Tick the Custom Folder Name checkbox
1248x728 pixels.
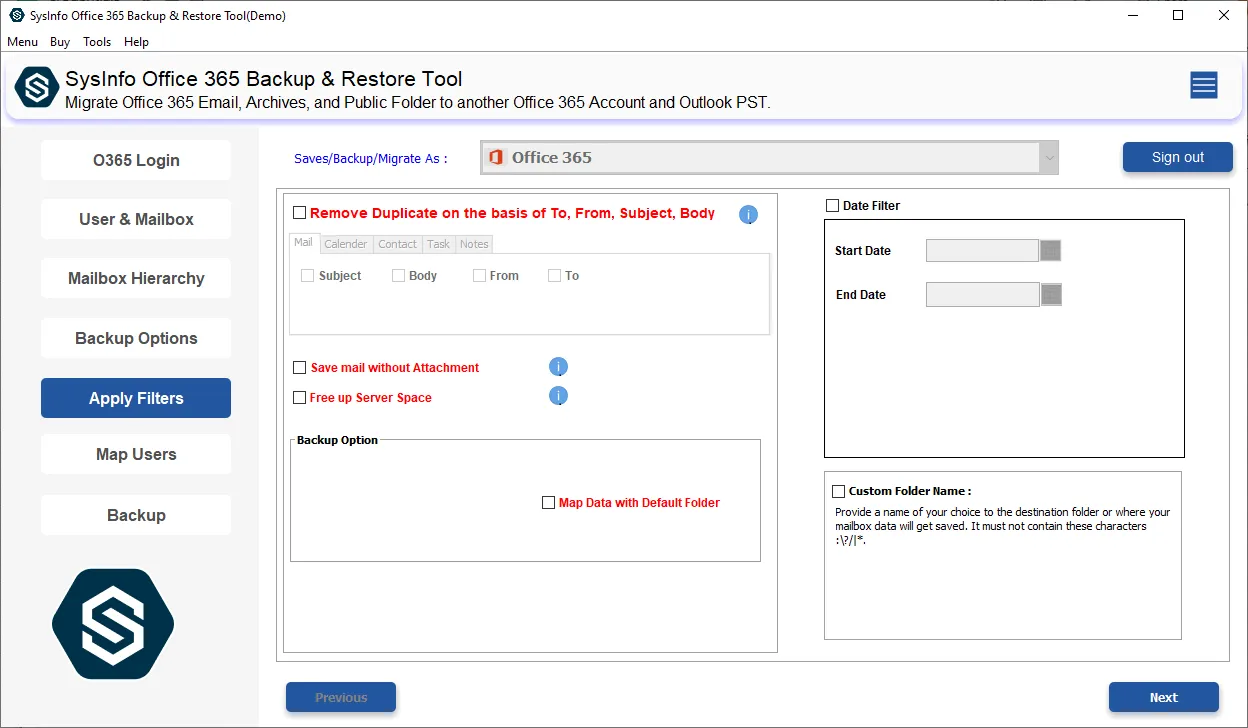pyautogui.click(x=838, y=491)
